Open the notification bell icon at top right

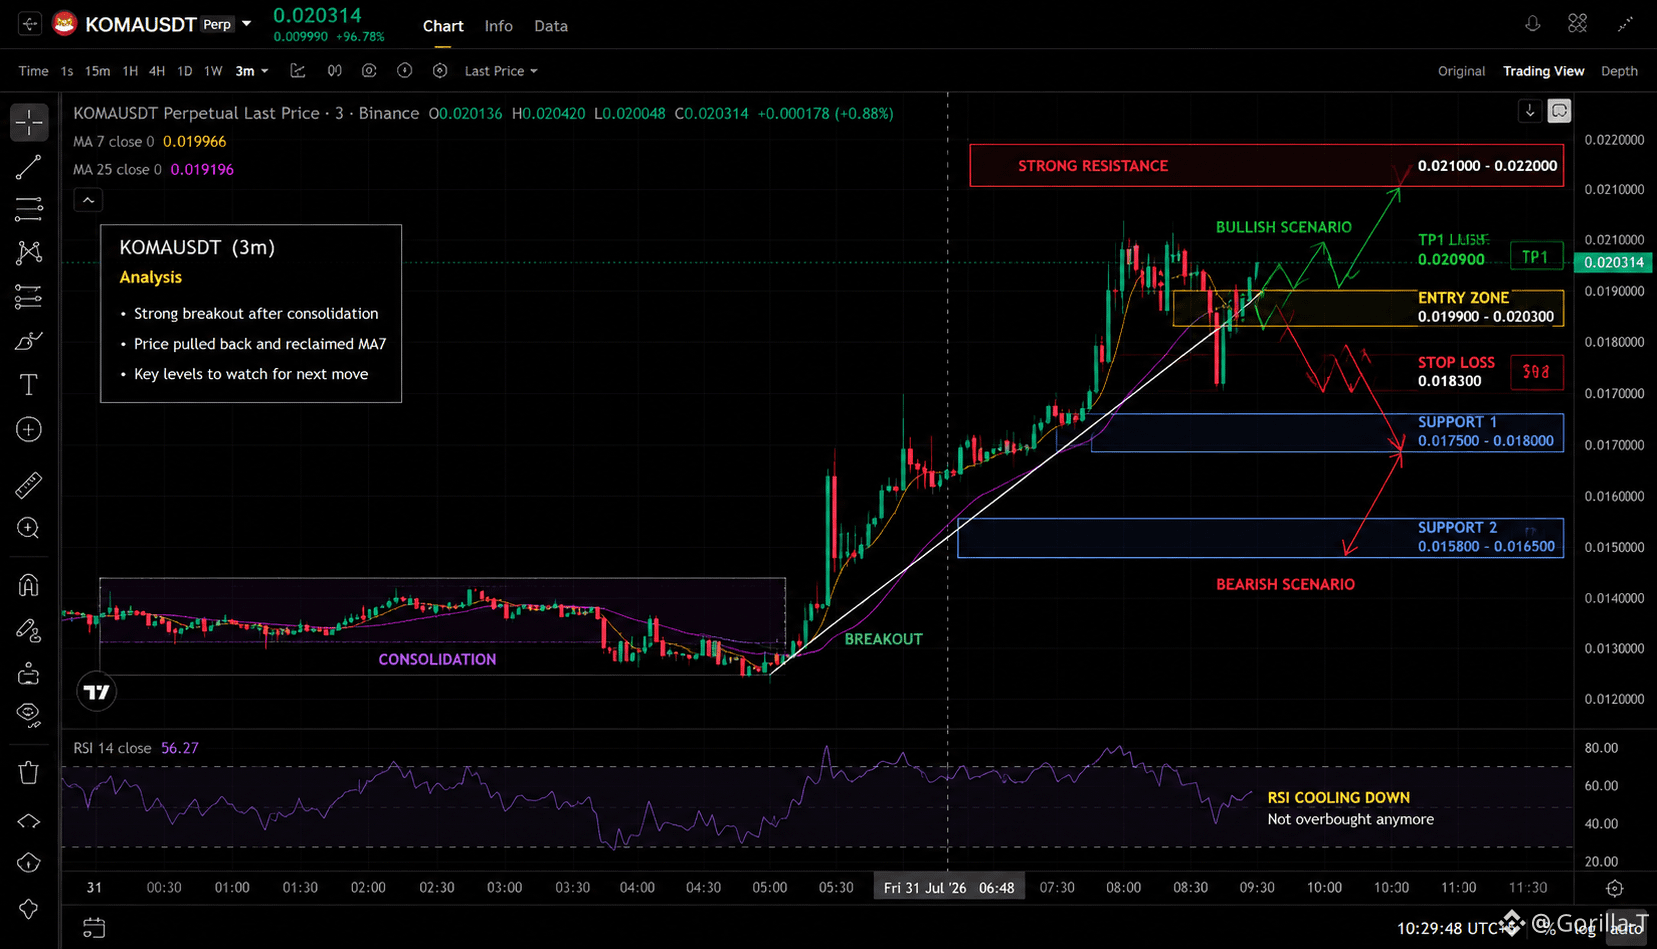point(1532,23)
